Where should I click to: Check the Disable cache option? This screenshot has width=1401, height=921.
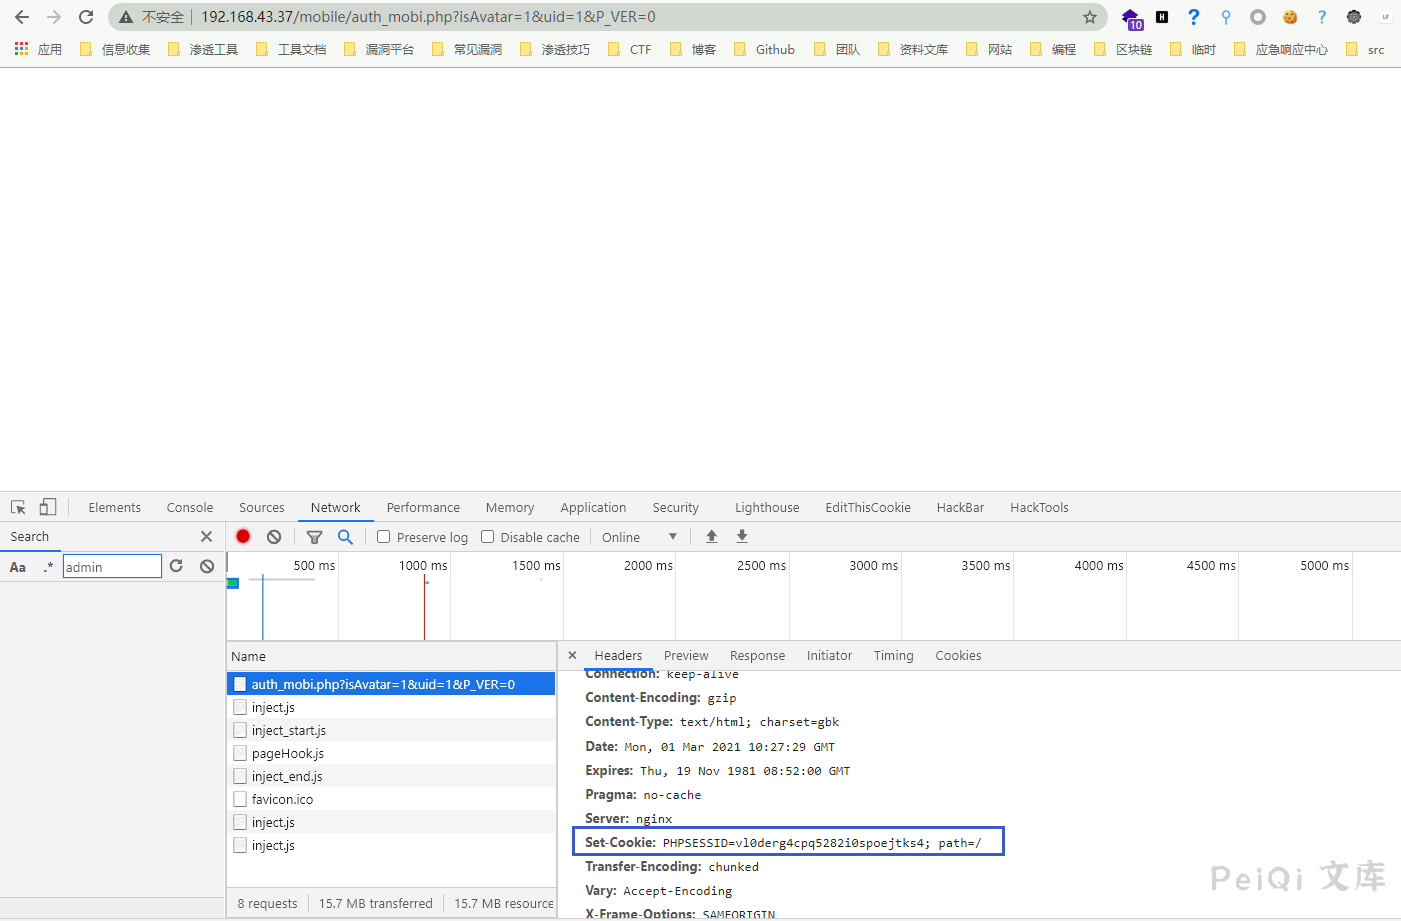488,537
